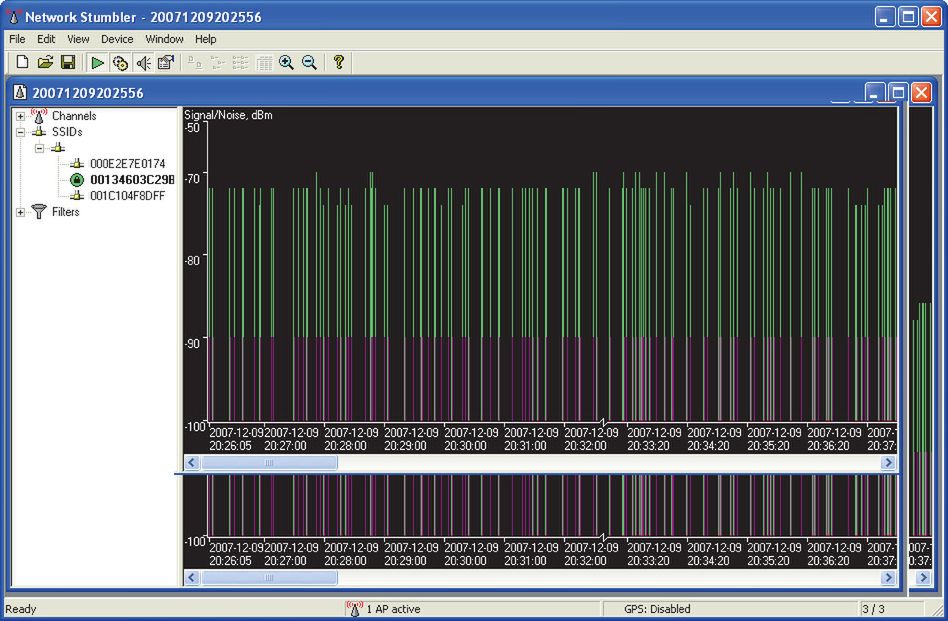Click the network icon of the unnamed SSID
948x621 pixels.
[58, 148]
